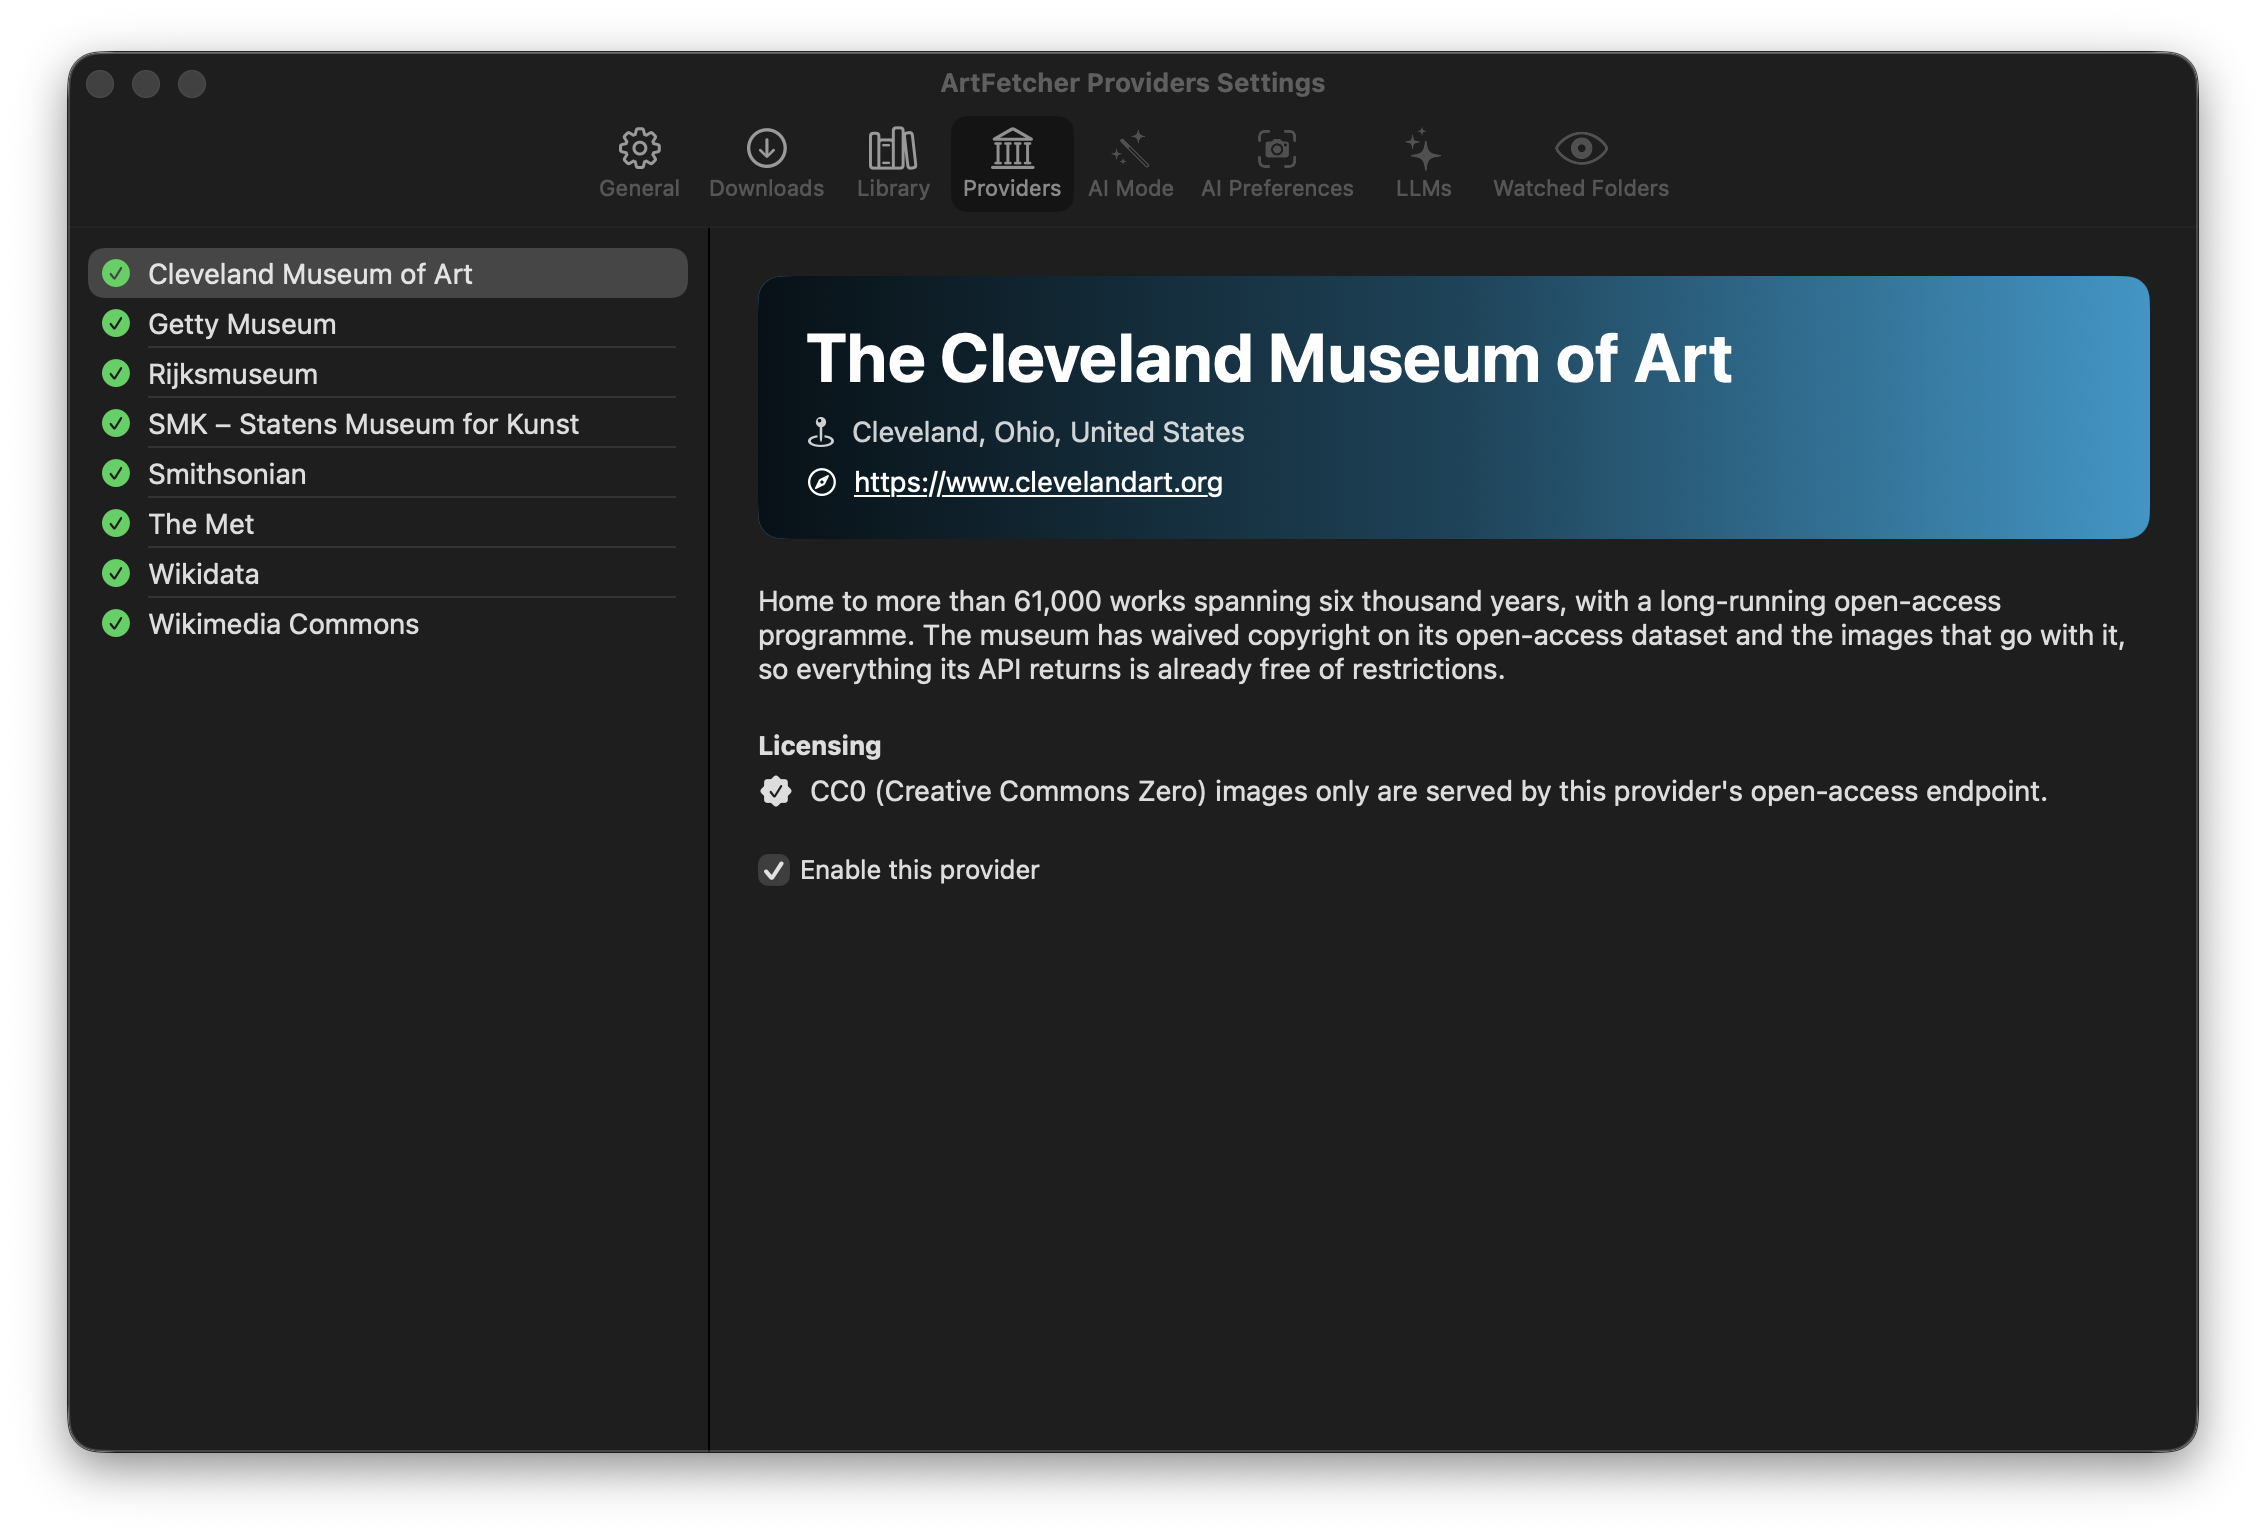Open the Watched Folders eye icon

click(x=1581, y=149)
